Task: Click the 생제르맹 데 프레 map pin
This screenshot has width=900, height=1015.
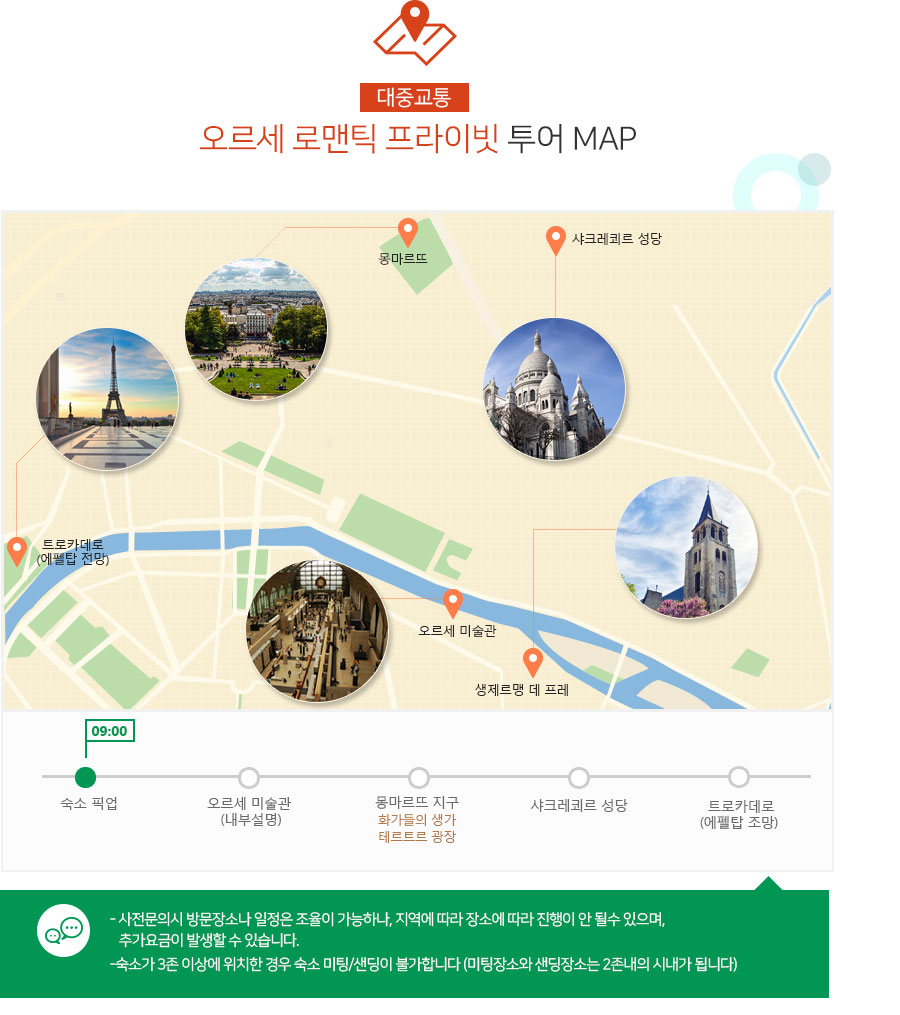Action: pos(532,663)
